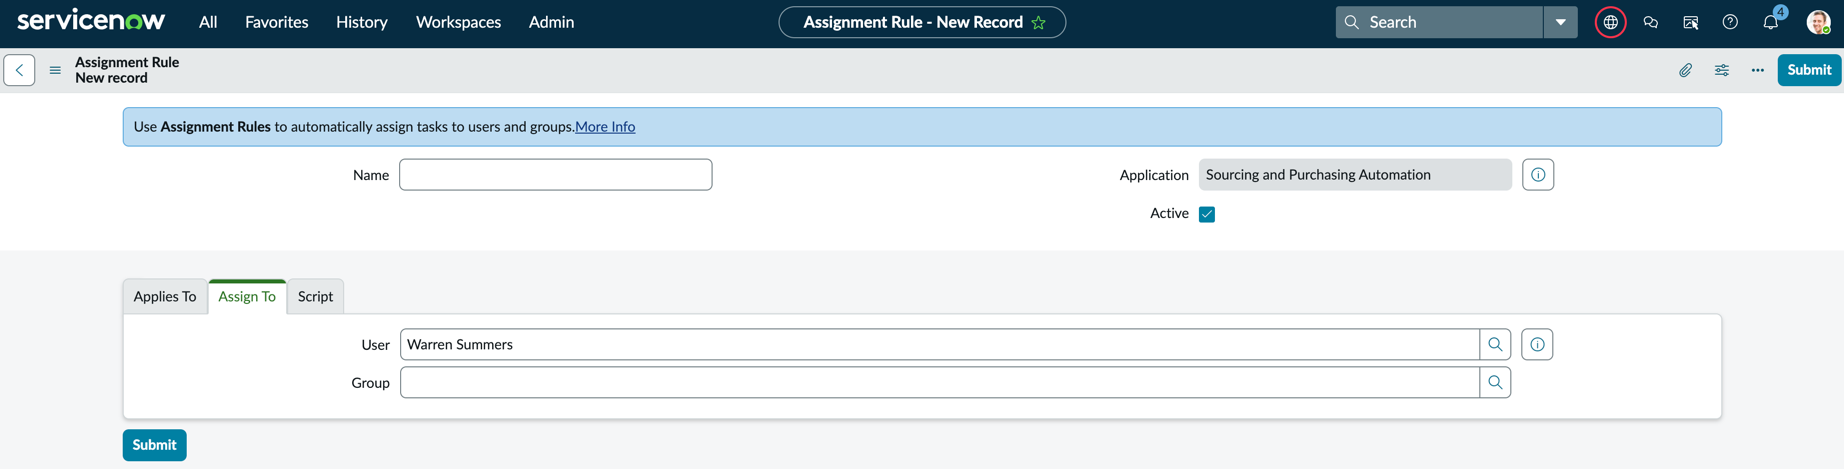Open User lookup magnifier icon
Screen dimensions: 1844x469
pyautogui.click(x=1495, y=344)
